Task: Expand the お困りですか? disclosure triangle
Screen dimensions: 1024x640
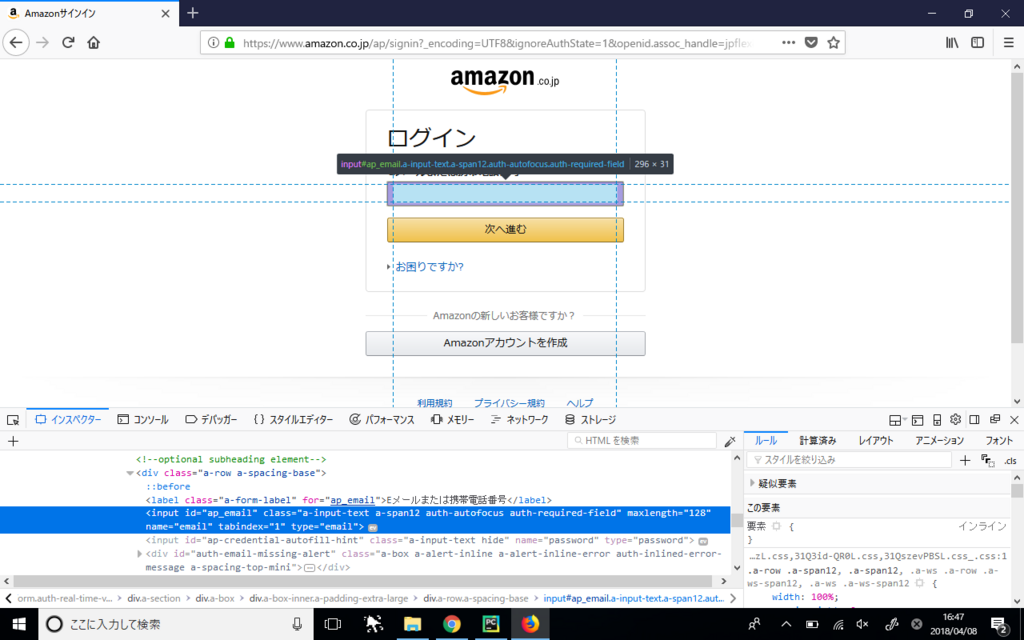Action: click(388, 267)
